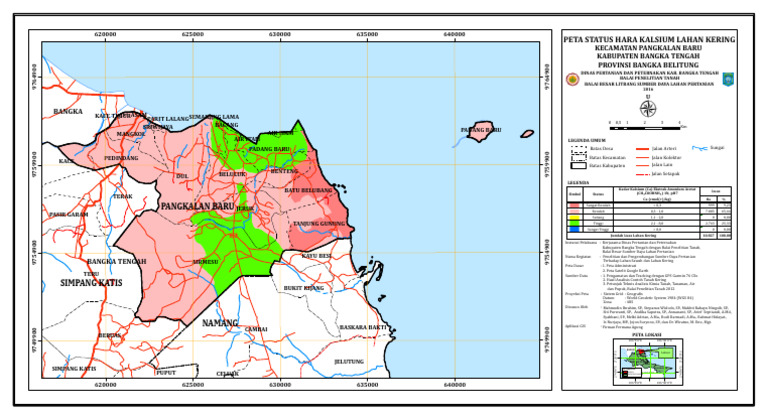Click the large 'PANGKALAN BARU' map label
This screenshot has height=419, width=768.
[x=197, y=206]
